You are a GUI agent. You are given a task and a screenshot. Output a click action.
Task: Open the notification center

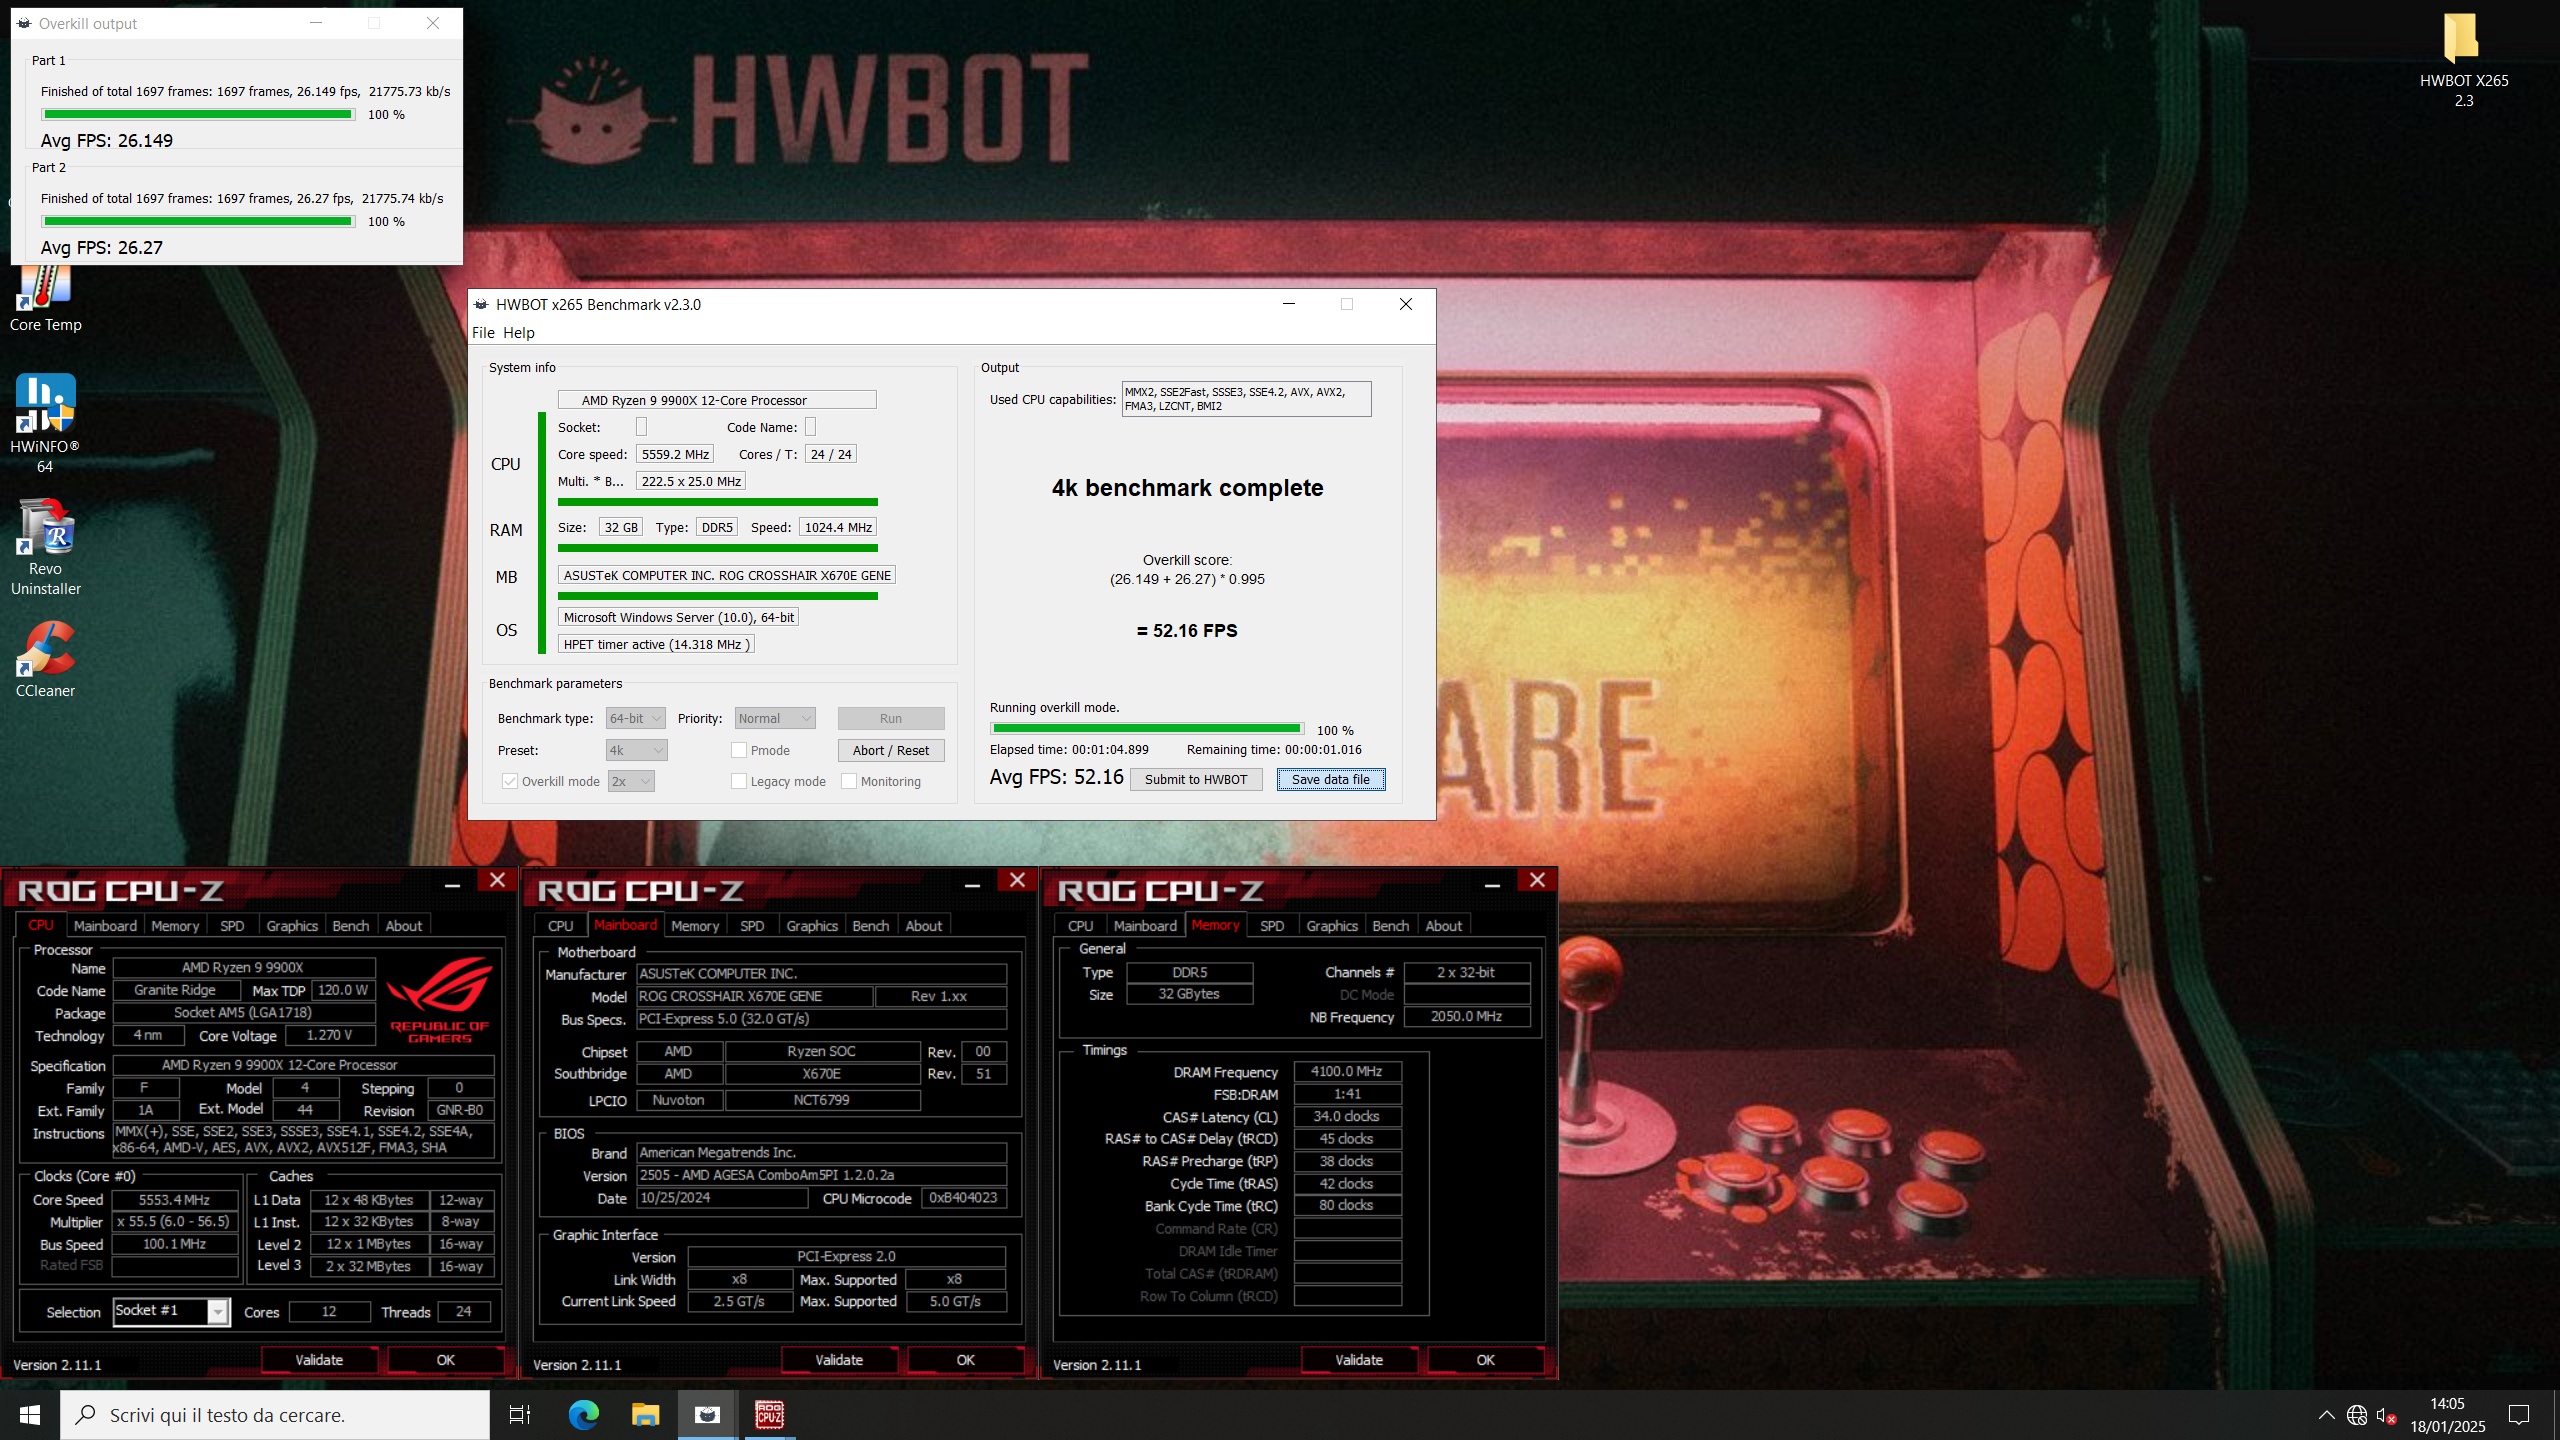pos(2519,1415)
